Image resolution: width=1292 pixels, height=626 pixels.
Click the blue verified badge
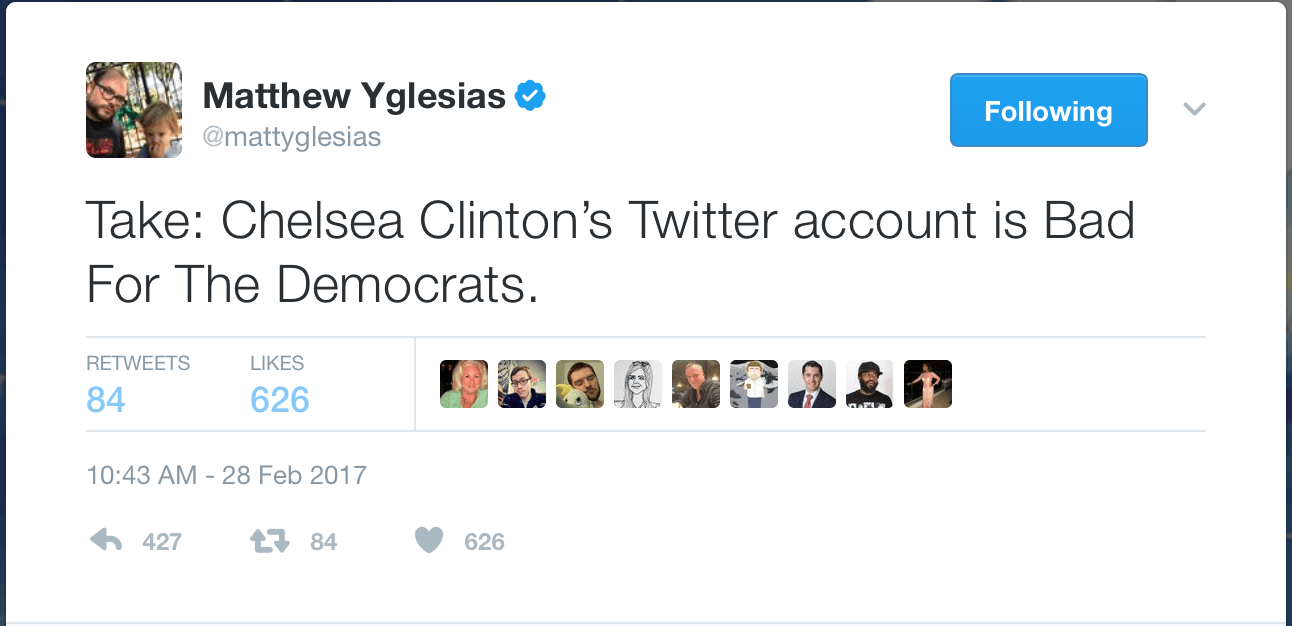530,96
